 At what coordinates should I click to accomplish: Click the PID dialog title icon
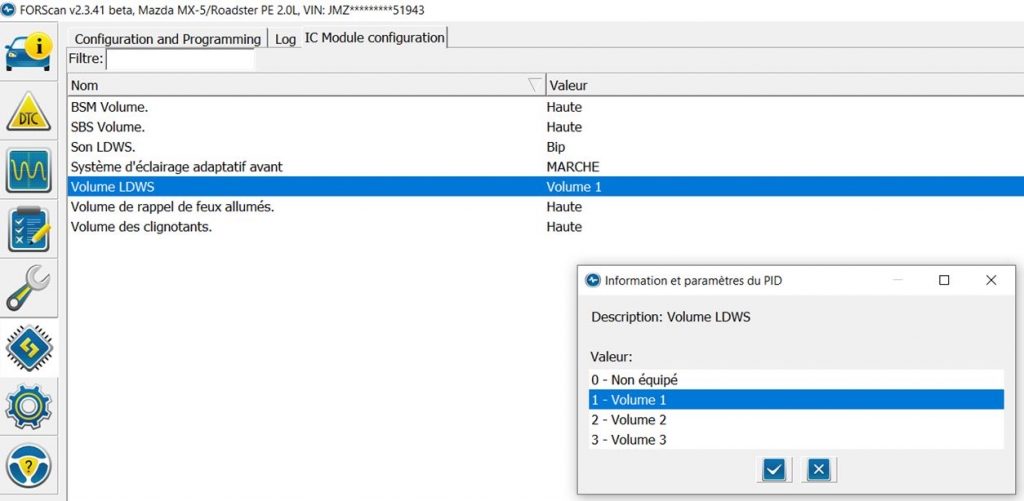592,281
